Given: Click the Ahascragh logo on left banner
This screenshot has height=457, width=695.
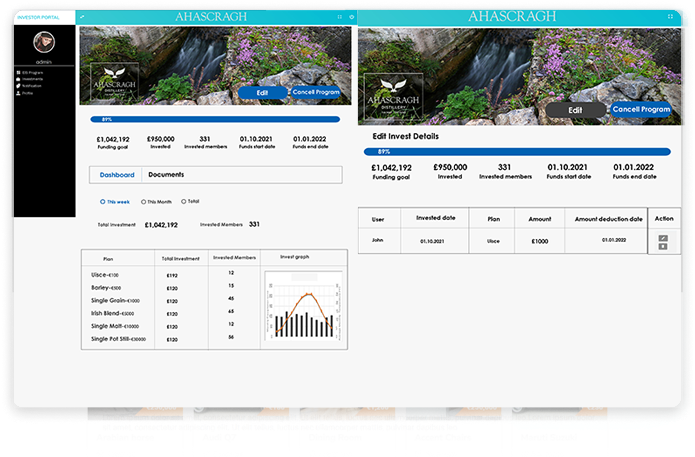Looking at the screenshot, I should [x=114, y=82].
